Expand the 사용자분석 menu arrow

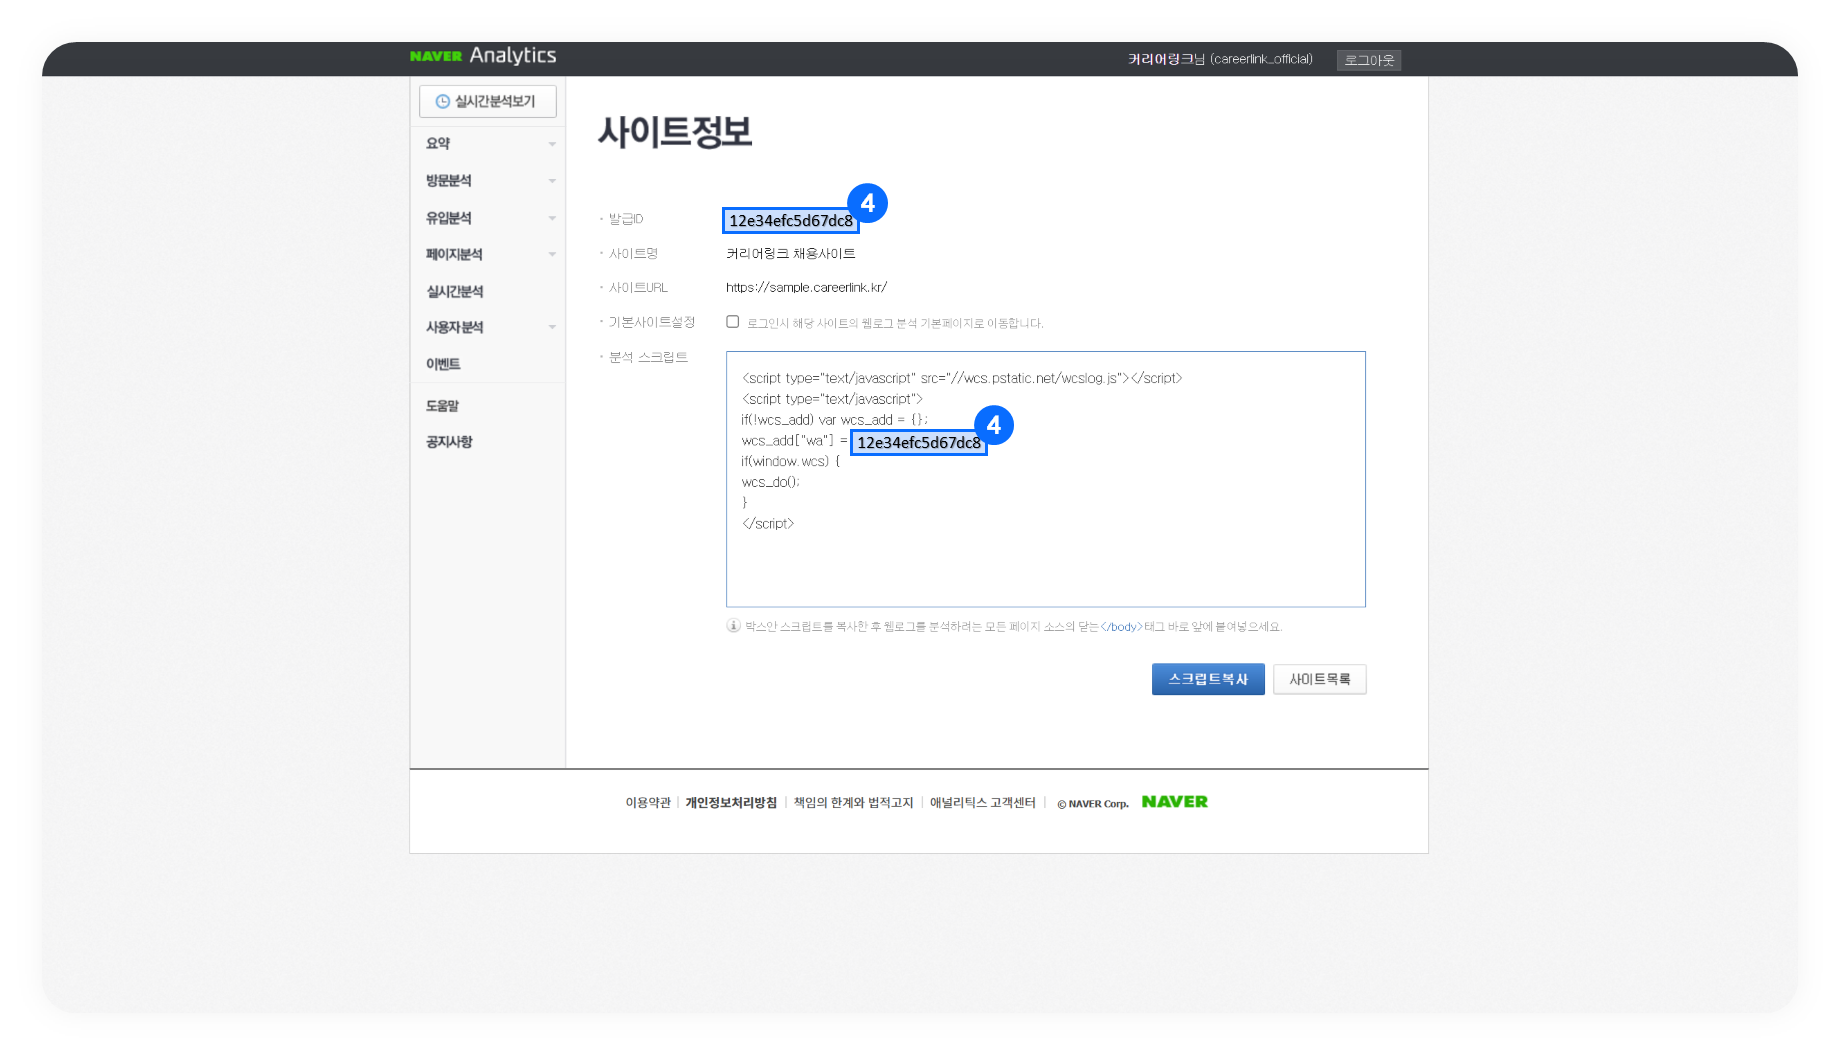pos(552,327)
